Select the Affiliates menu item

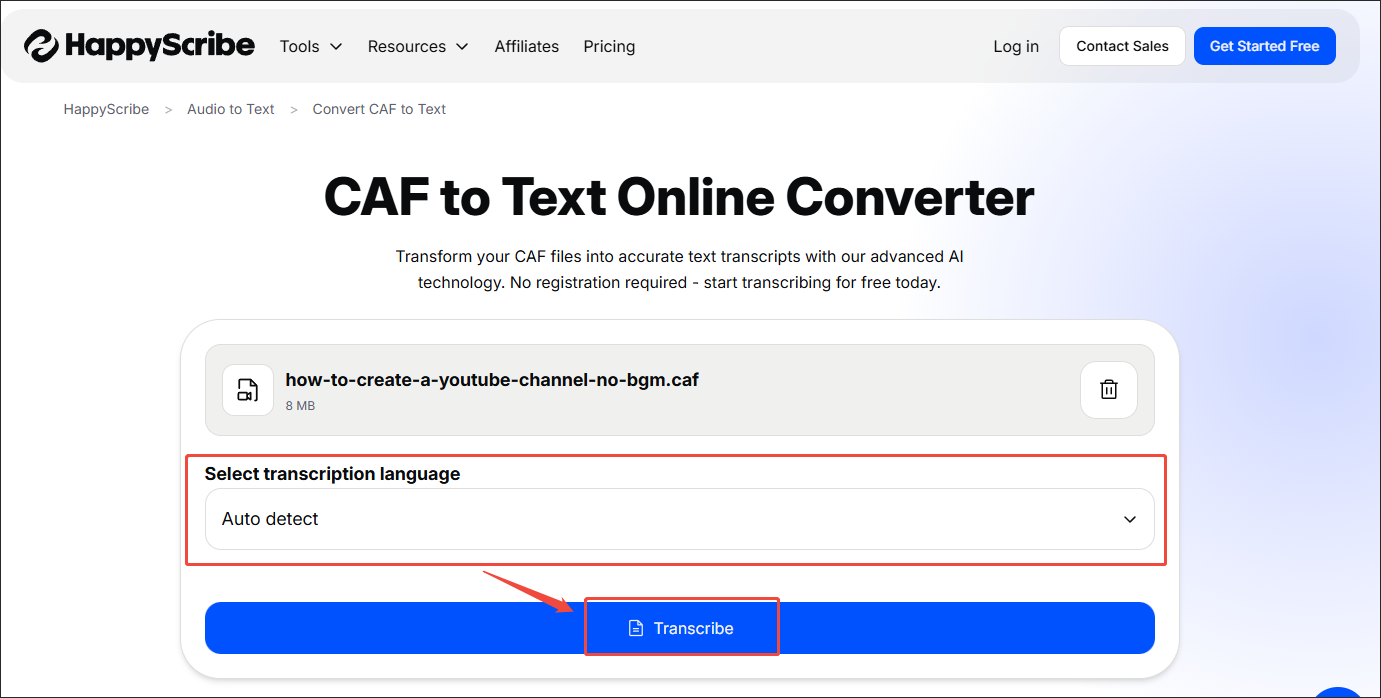pyautogui.click(x=526, y=46)
